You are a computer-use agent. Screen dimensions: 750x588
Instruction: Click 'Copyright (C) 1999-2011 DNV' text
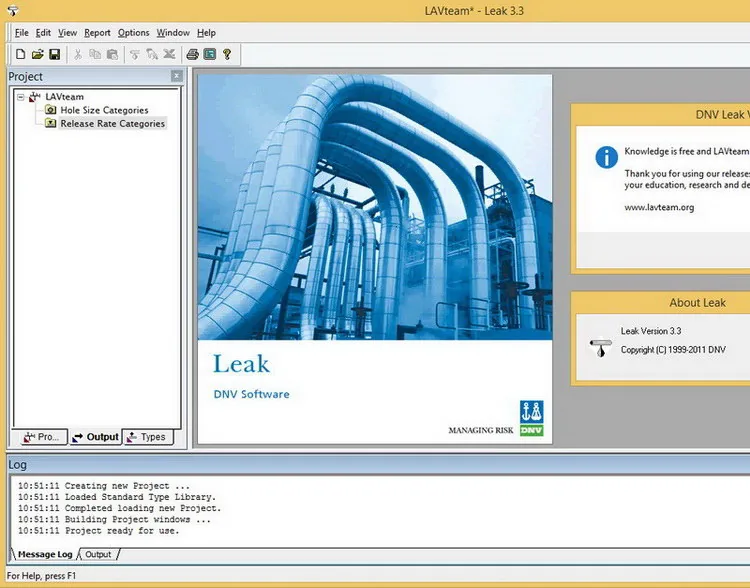coord(673,350)
